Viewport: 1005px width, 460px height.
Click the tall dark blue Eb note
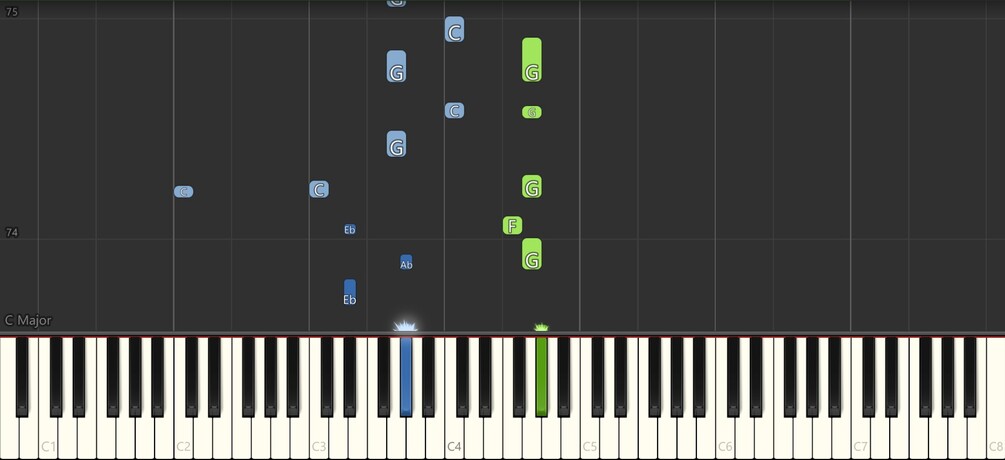pos(349,292)
